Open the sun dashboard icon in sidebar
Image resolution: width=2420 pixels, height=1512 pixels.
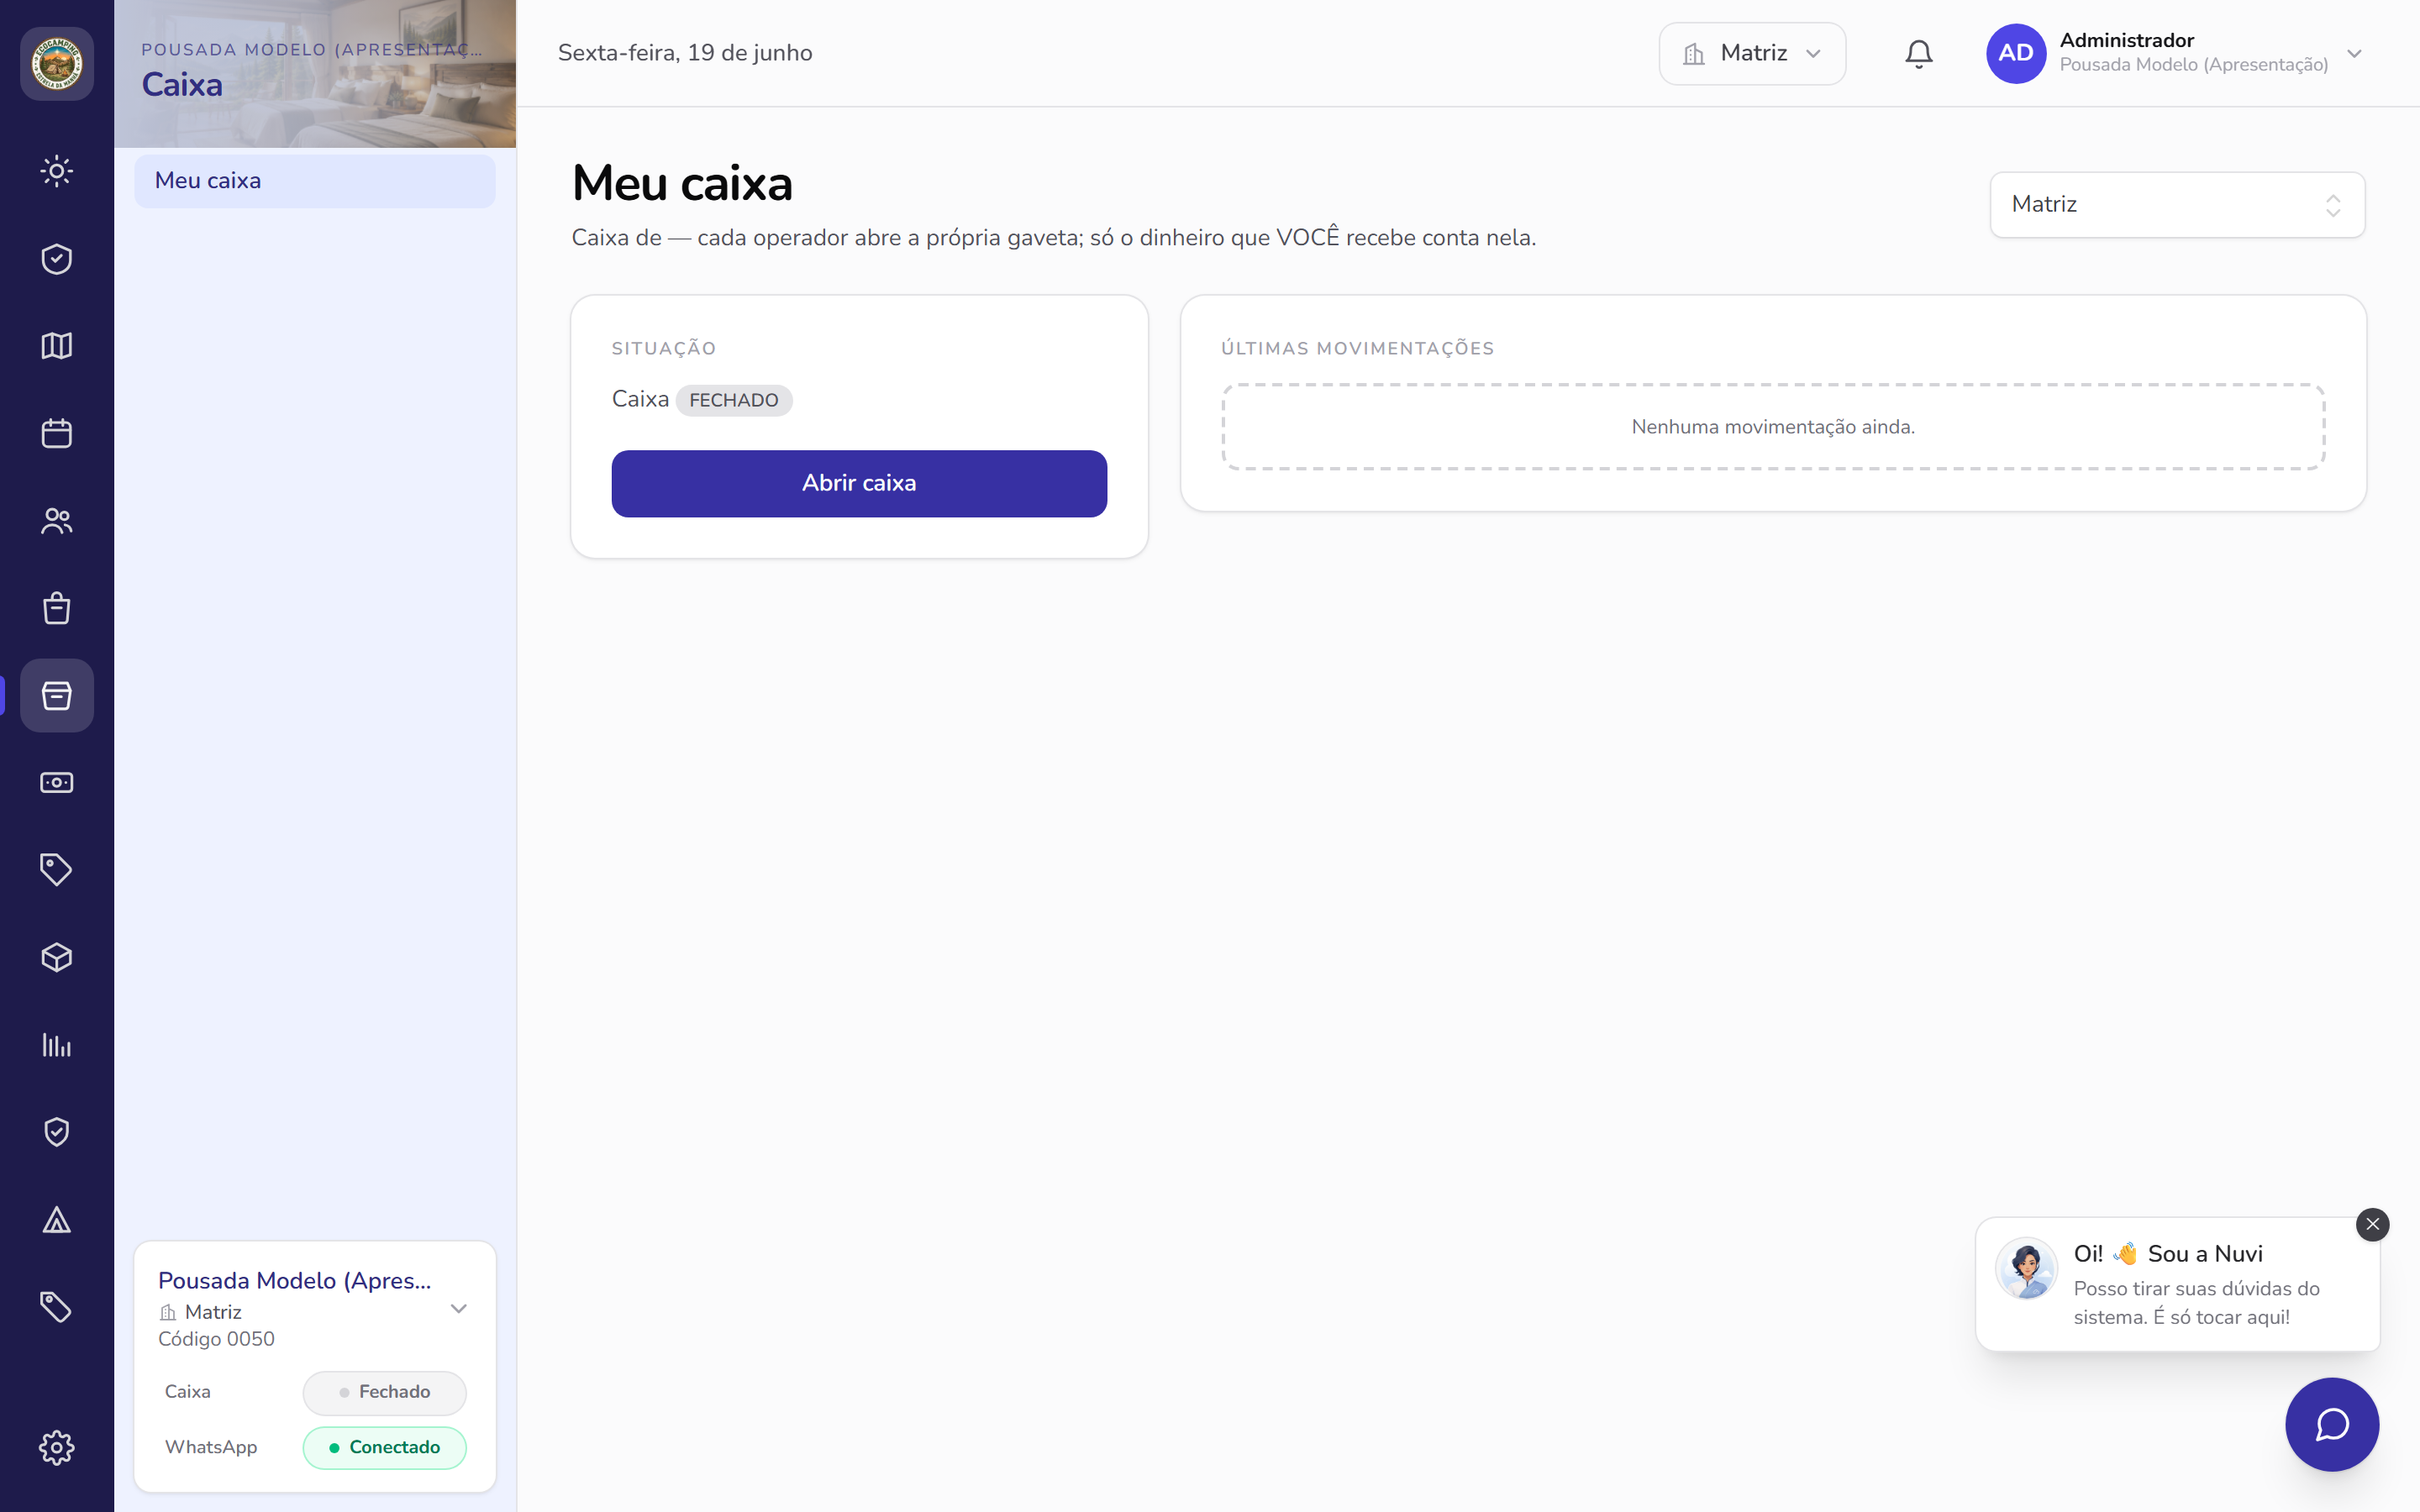pyautogui.click(x=57, y=171)
